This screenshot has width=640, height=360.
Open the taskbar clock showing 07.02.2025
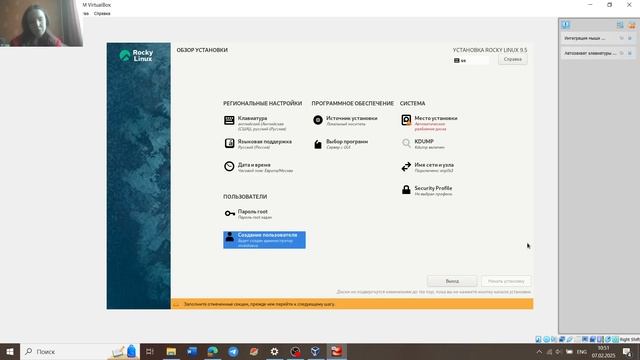click(x=603, y=352)
